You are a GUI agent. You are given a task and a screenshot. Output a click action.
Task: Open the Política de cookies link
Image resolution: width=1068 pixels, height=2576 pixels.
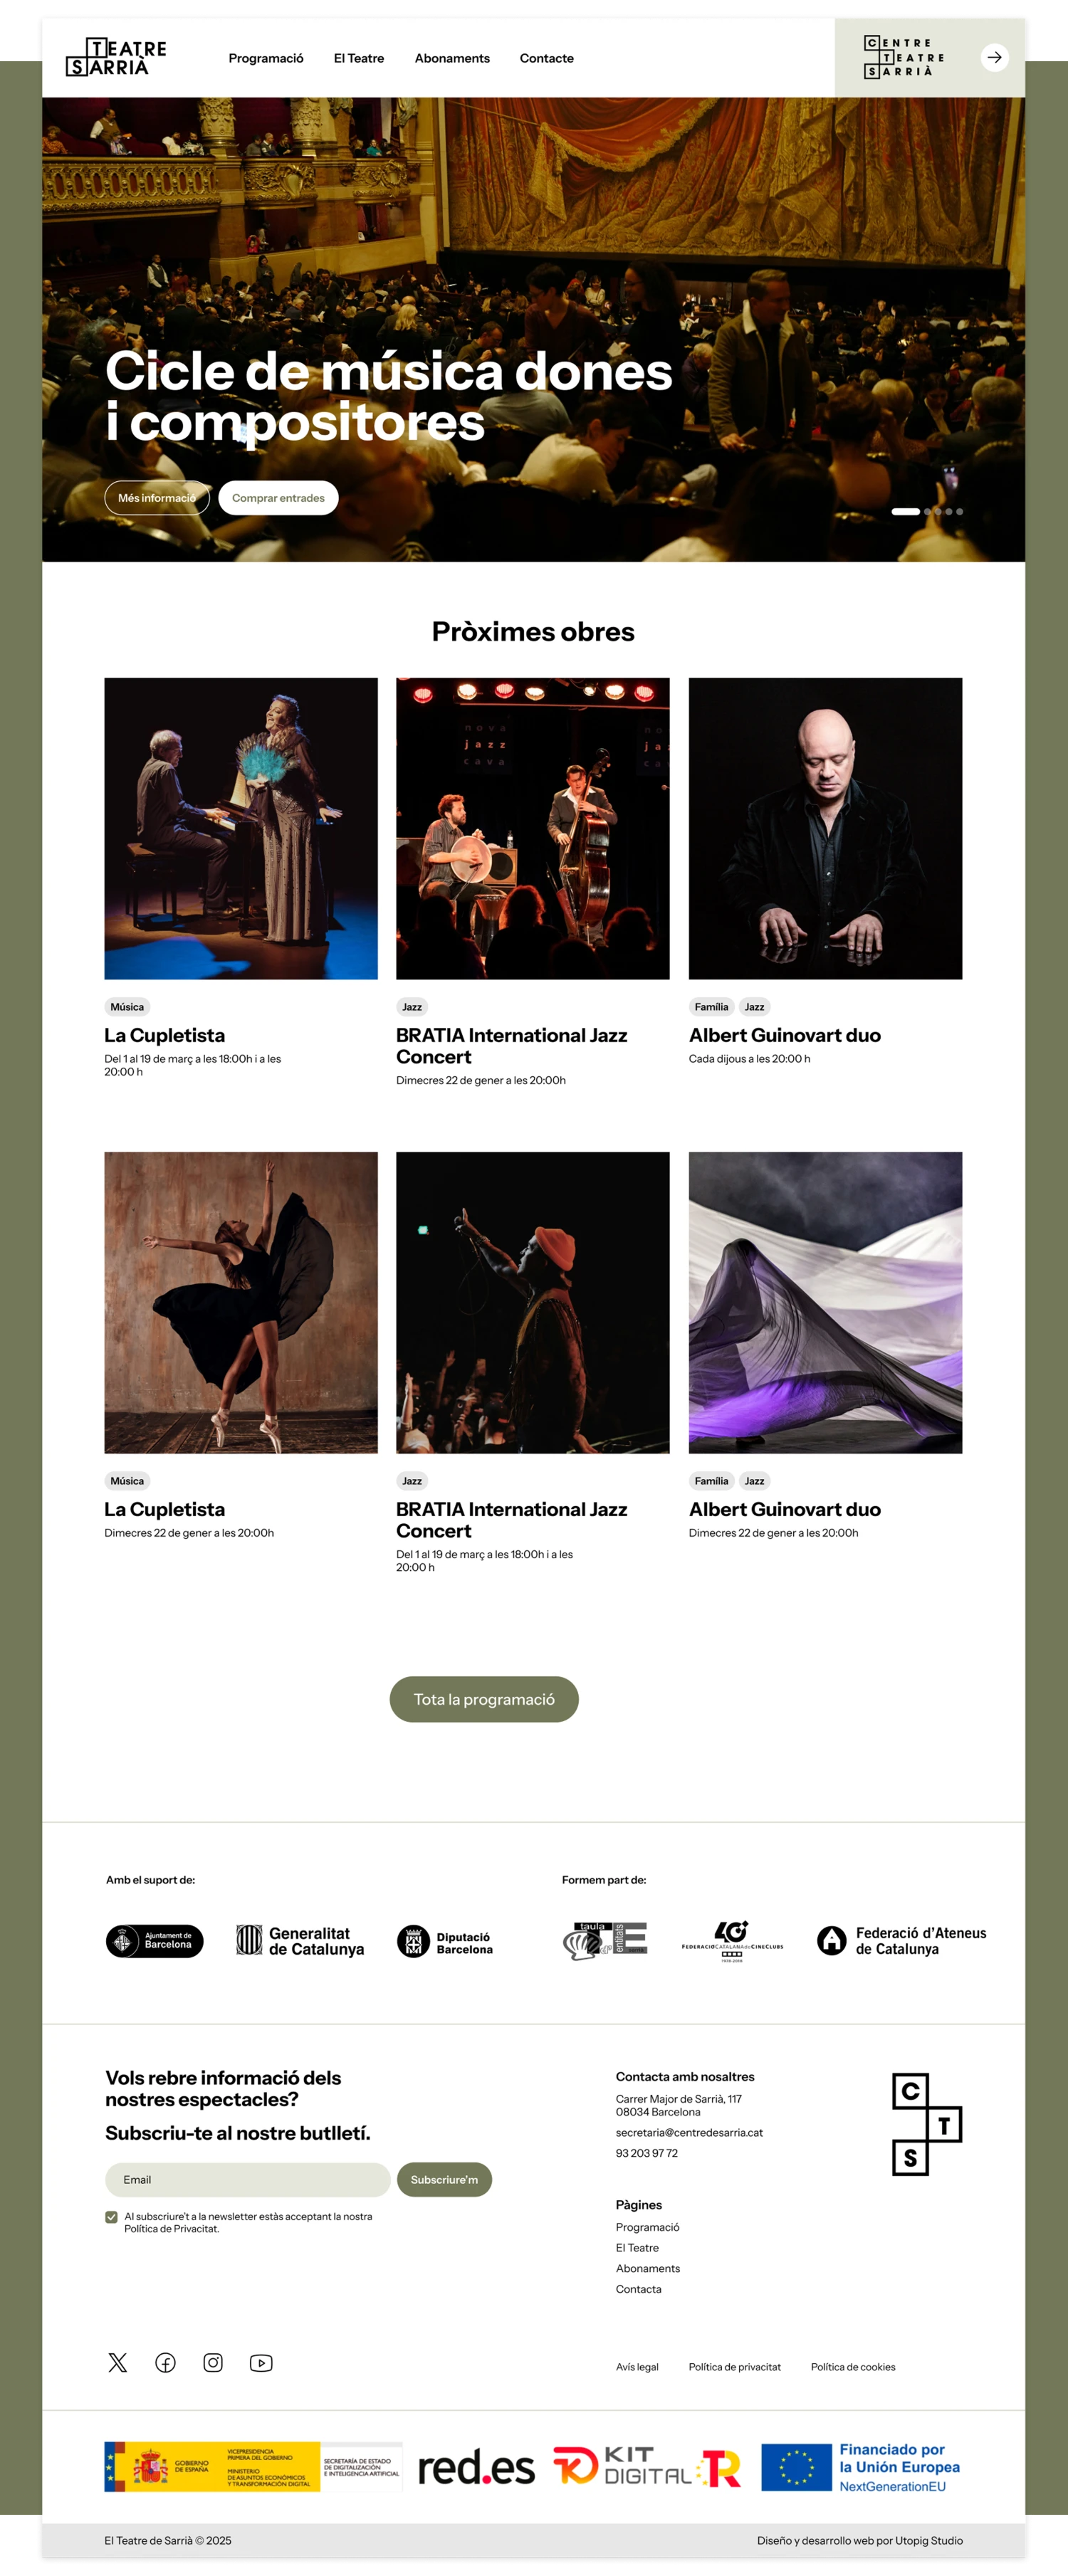pos(853,2366)
